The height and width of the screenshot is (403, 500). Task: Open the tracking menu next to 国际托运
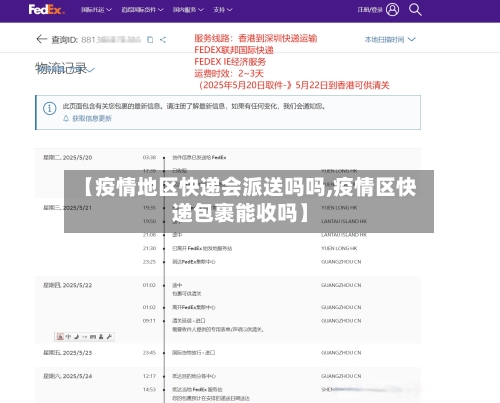142,10
